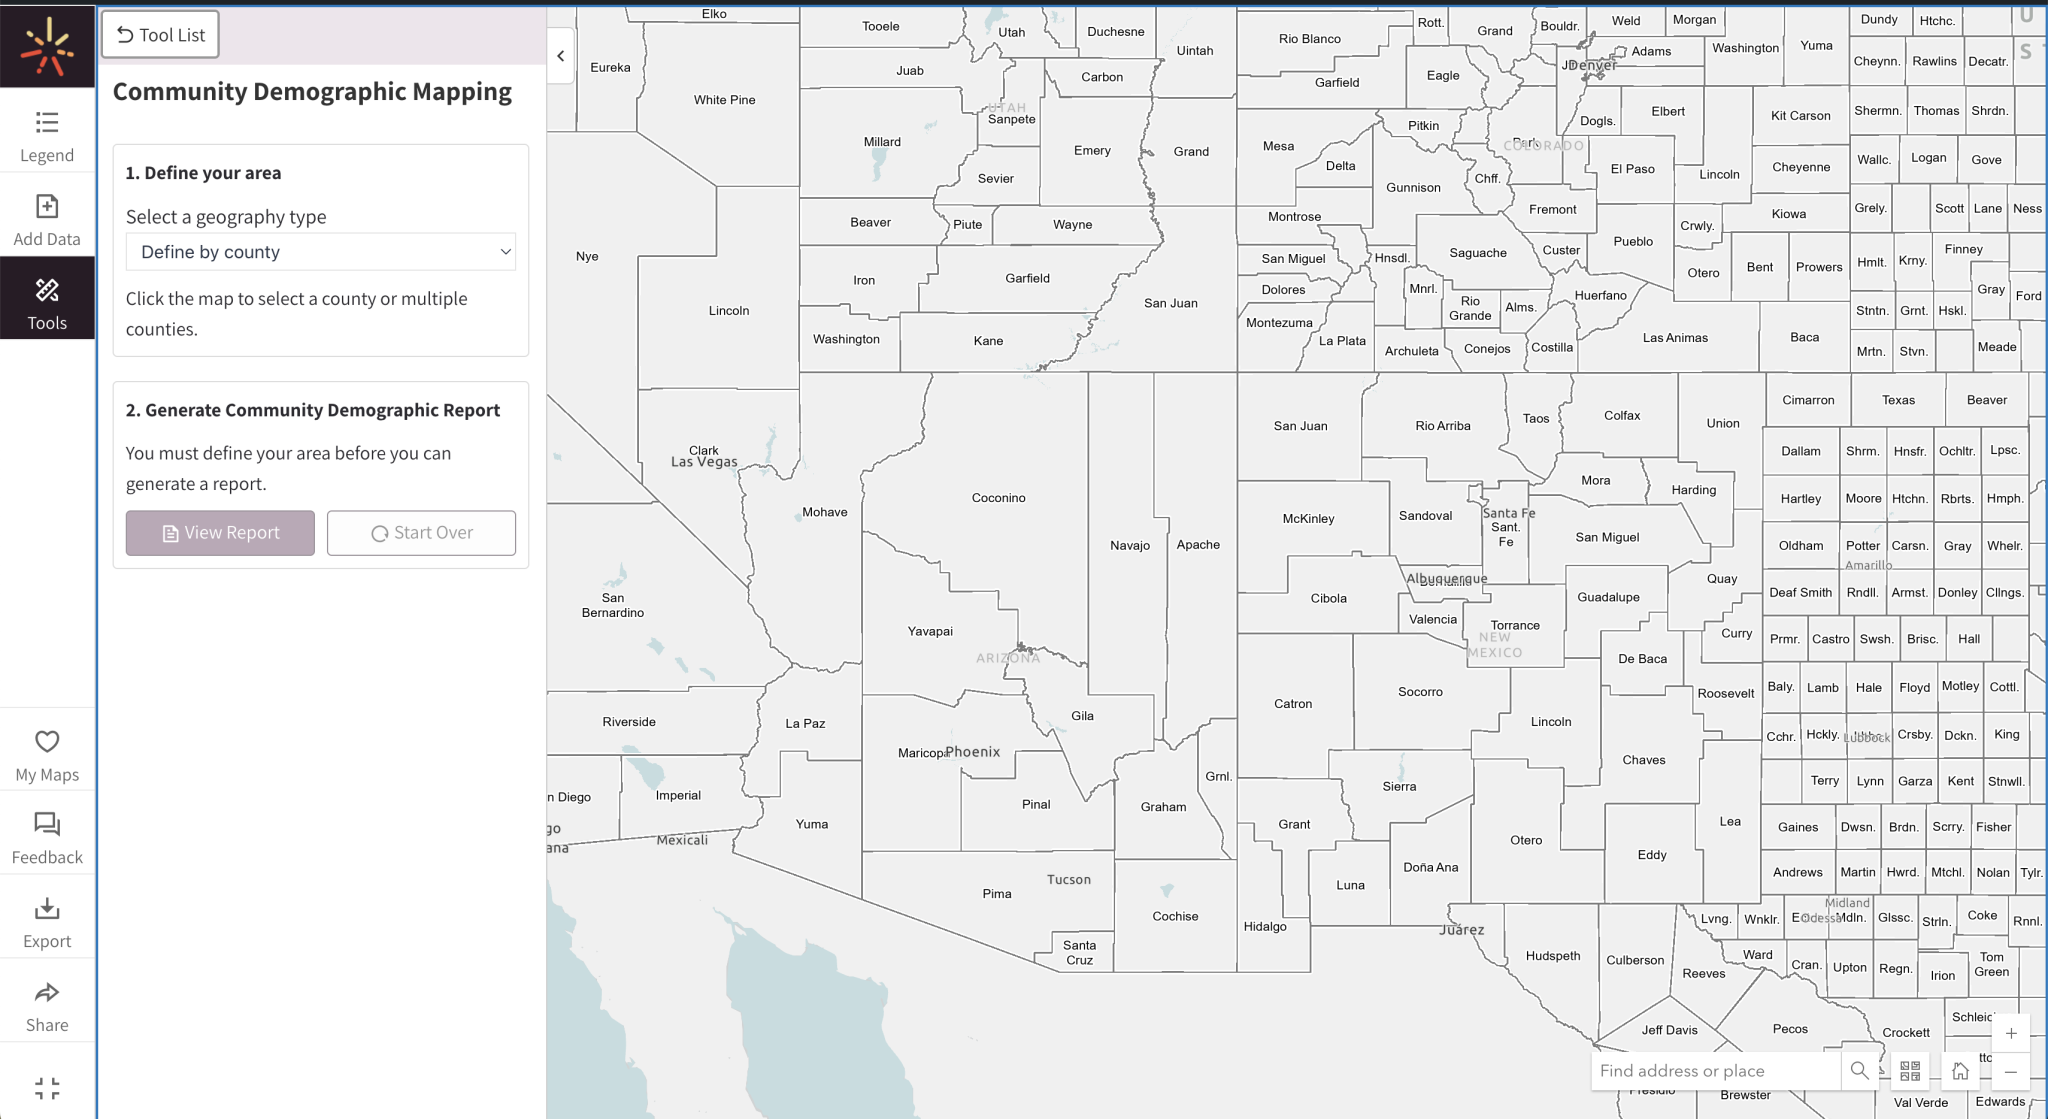The image size is (2048, 1119).
Task: Open the basemap gallery
Action: click(1909, 1070)
